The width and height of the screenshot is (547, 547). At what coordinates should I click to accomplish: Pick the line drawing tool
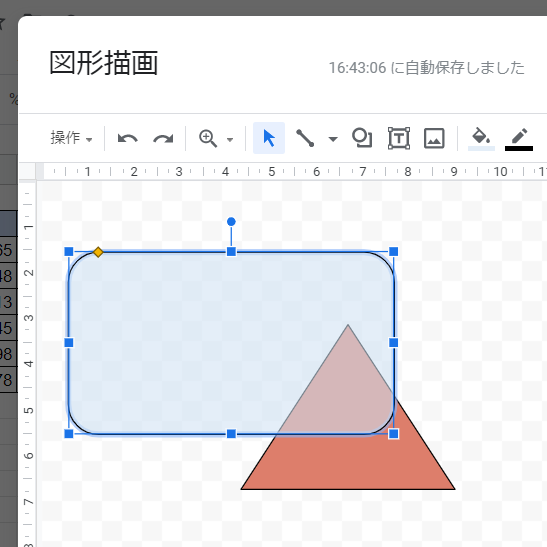[305, 138]
